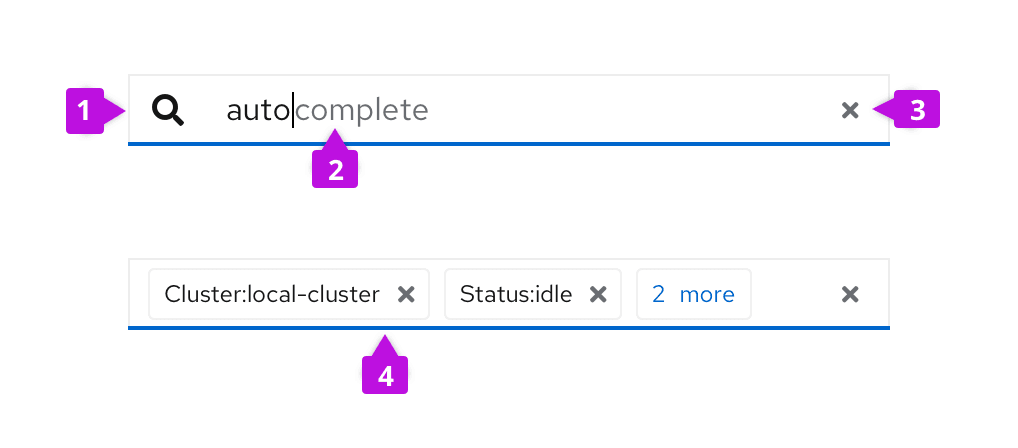Click the magnifying glass search icon
Image resolution: width=1018 pixels, height=448 pixels.
[168, 110]
